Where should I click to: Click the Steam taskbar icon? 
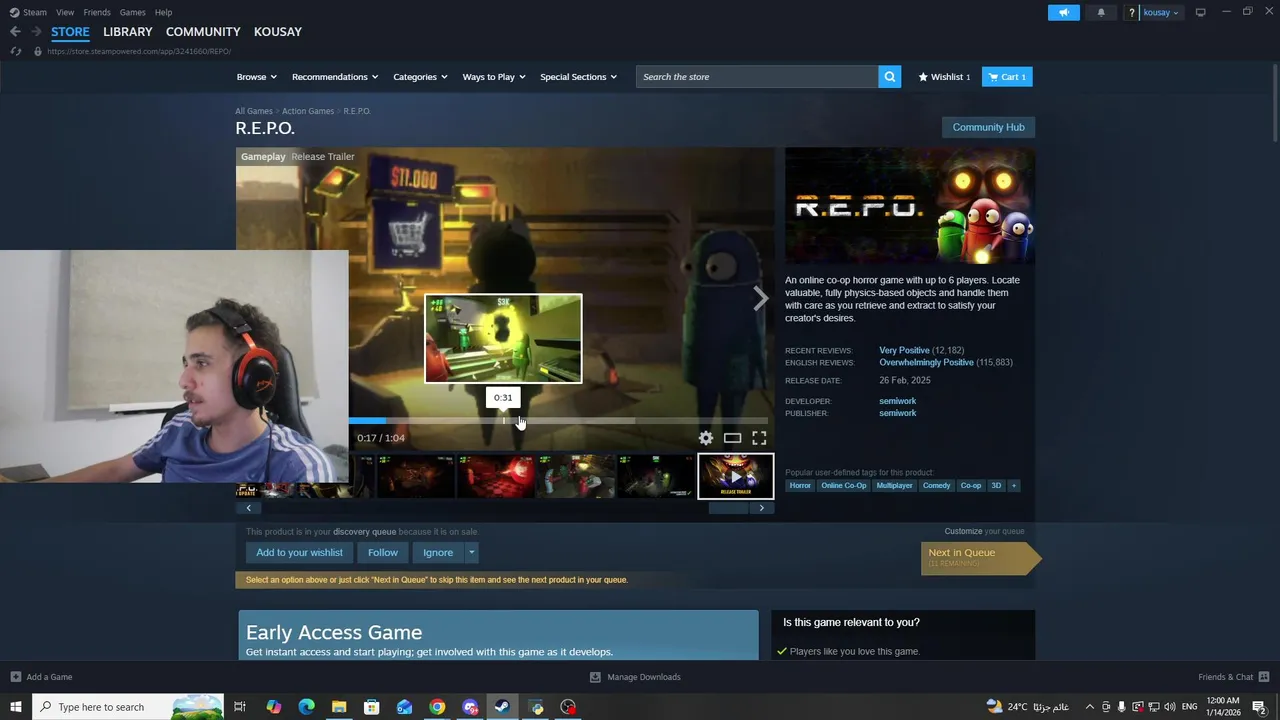502,707
